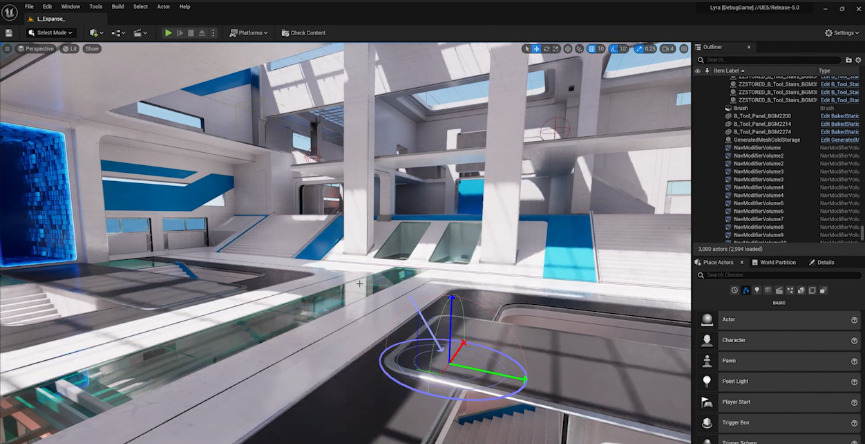This screenshot has width=865, height=444.
Task: Click the Outliner search field
Action: pos(769,60)
